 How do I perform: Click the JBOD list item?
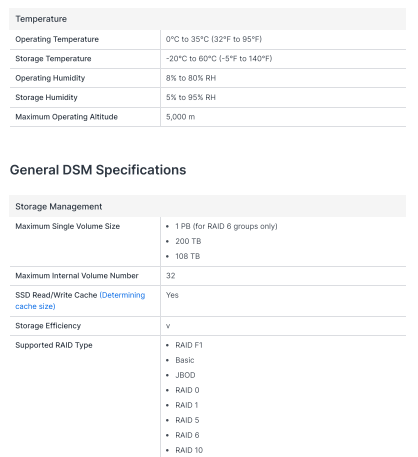pyautogui.click(x=185, y=375)
